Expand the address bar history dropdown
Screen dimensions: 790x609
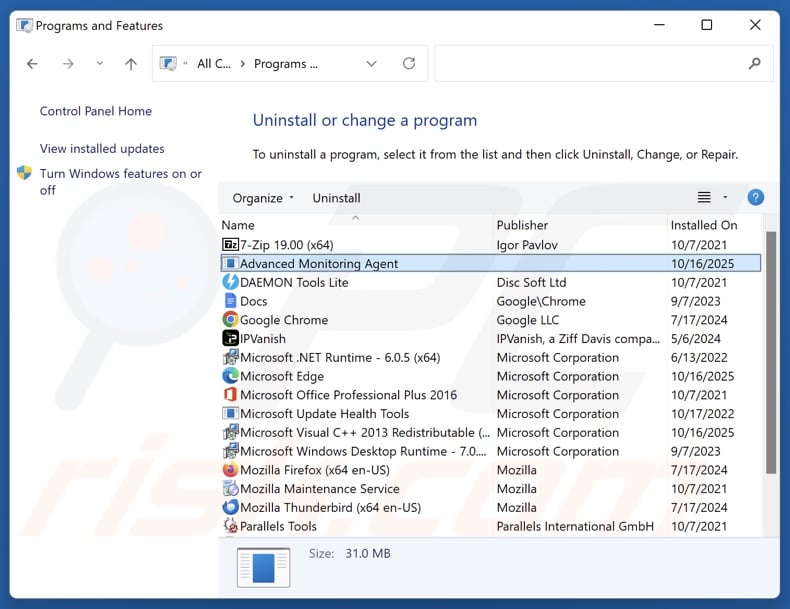coord(372,64)
